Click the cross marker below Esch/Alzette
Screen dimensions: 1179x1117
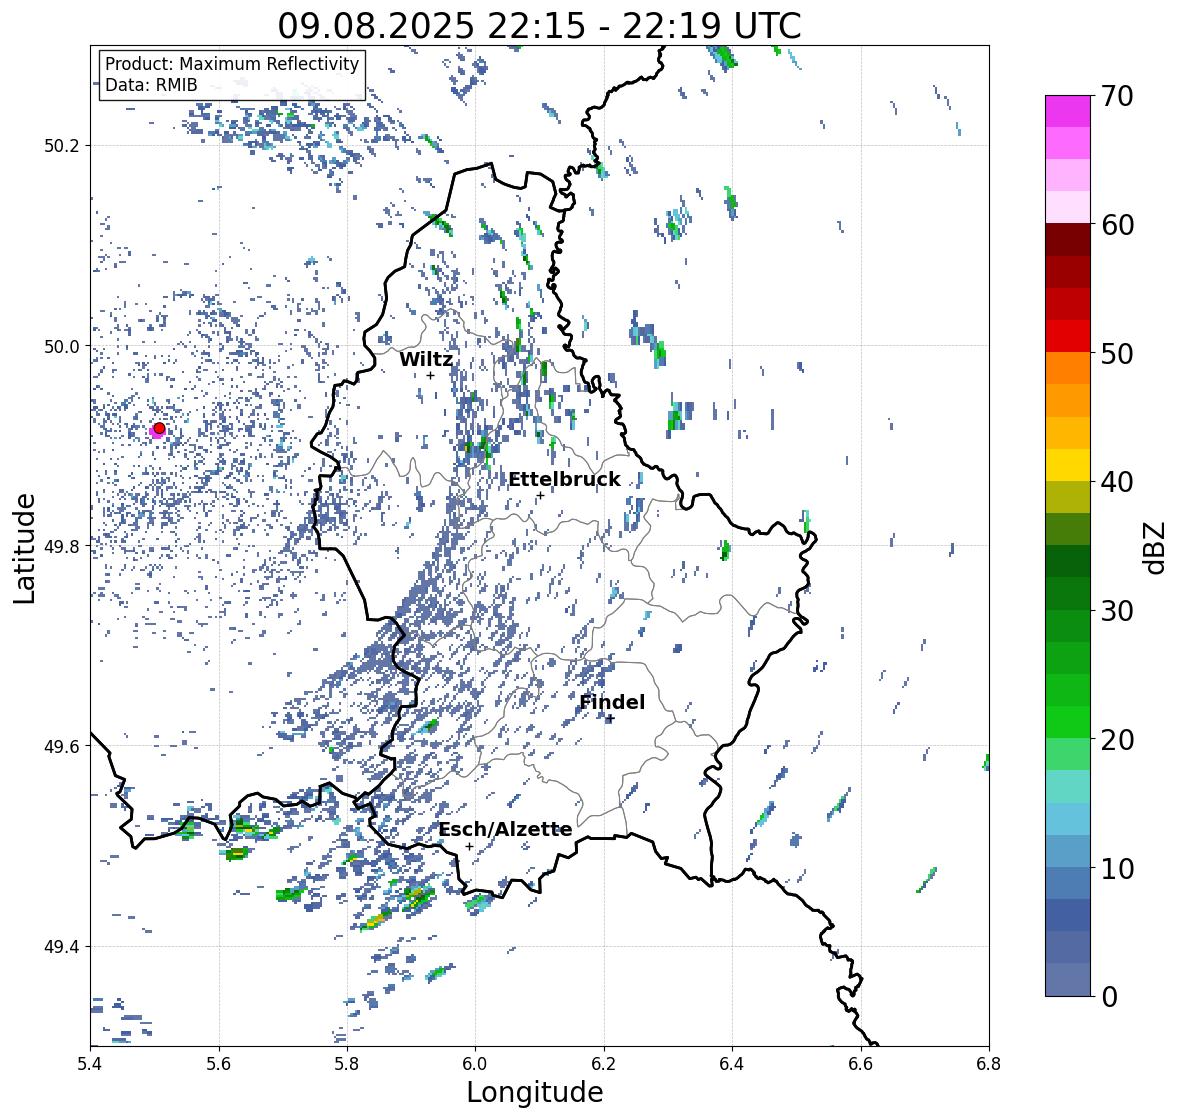pos(469,846)
